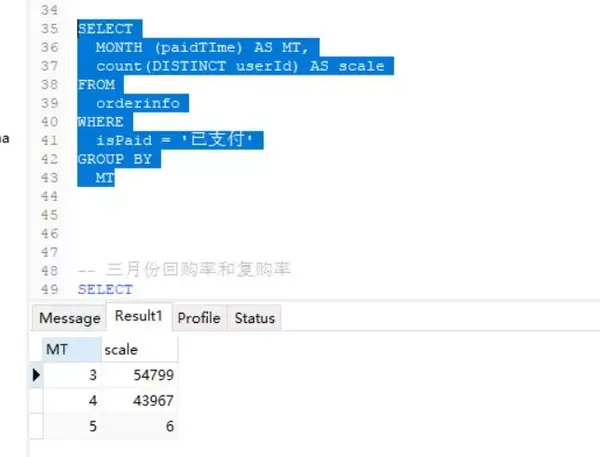The height and width of the screenshot is (457, 600).
Task: Click the SELECT keyword on line 49
Action: pos(106,289)
